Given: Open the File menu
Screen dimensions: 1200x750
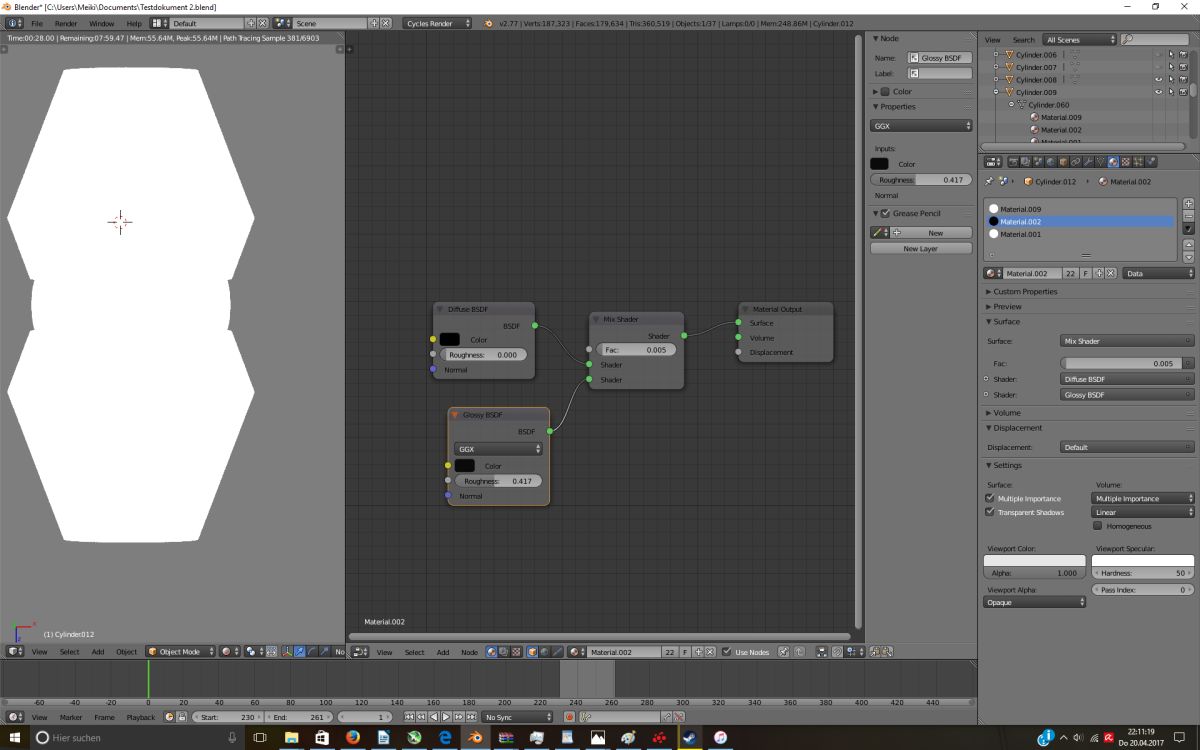Looking at the screenshot, I should pos(37,22).
